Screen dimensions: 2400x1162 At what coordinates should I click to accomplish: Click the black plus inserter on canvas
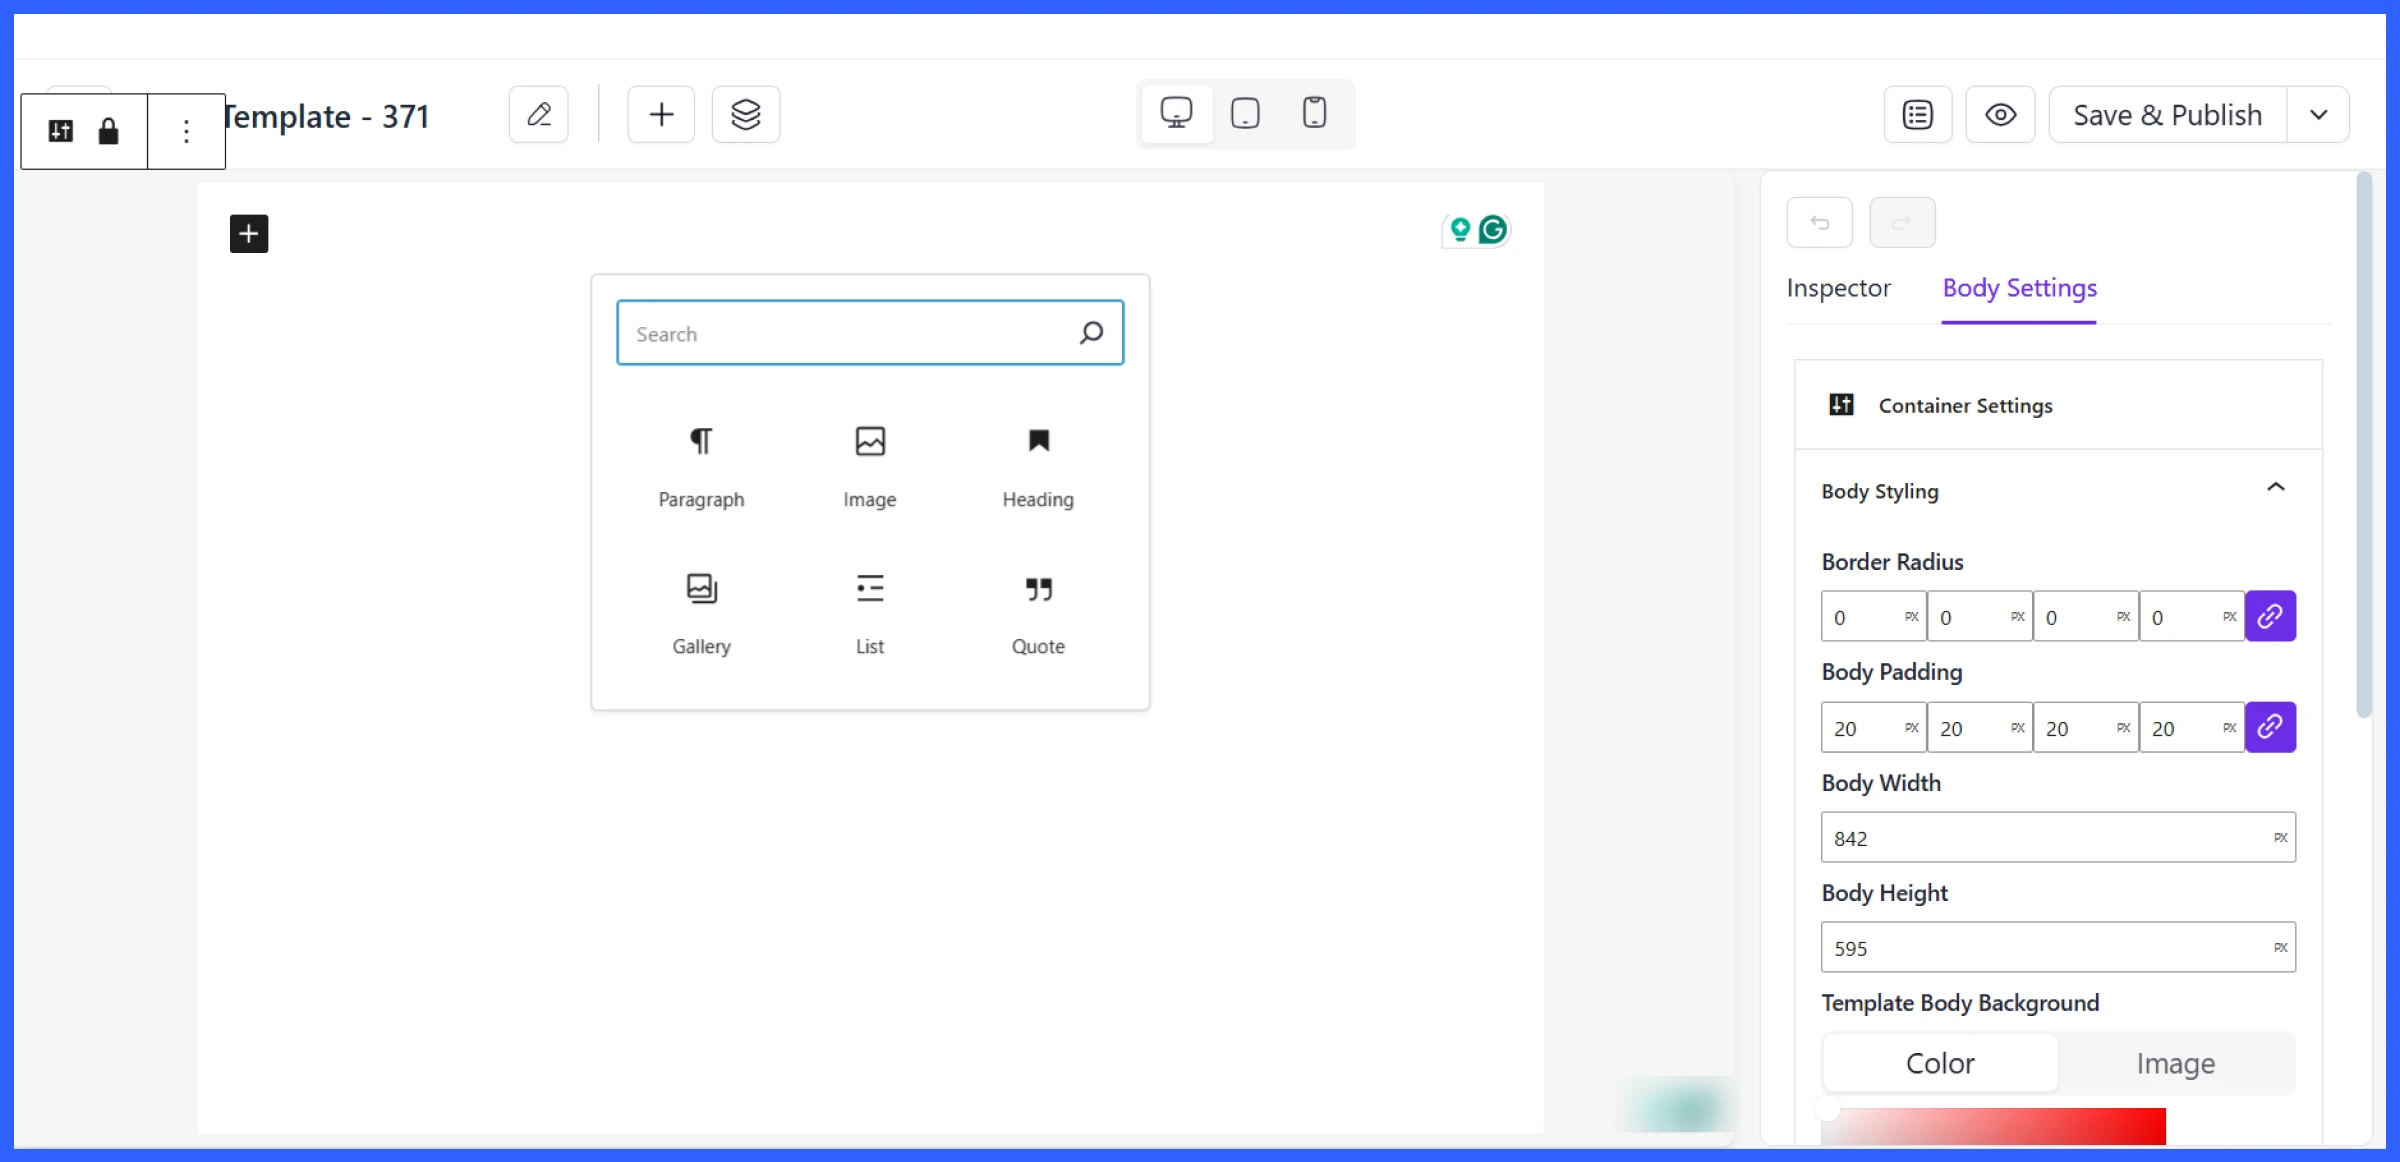tap(249, 234)
